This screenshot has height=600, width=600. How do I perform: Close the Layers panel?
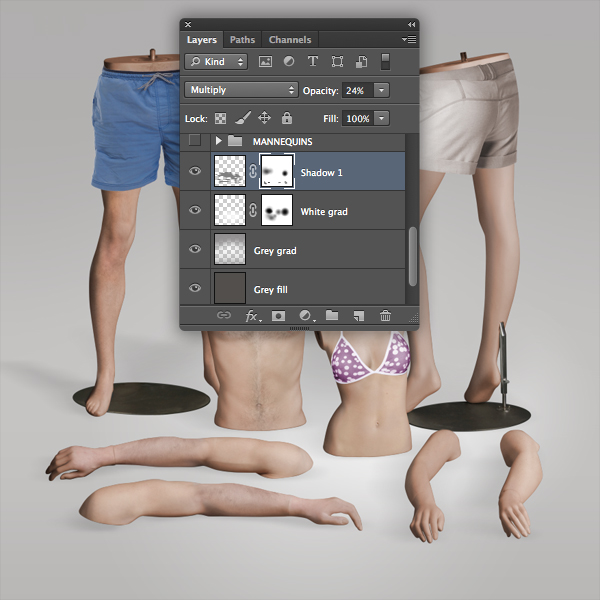coord(188,24)
